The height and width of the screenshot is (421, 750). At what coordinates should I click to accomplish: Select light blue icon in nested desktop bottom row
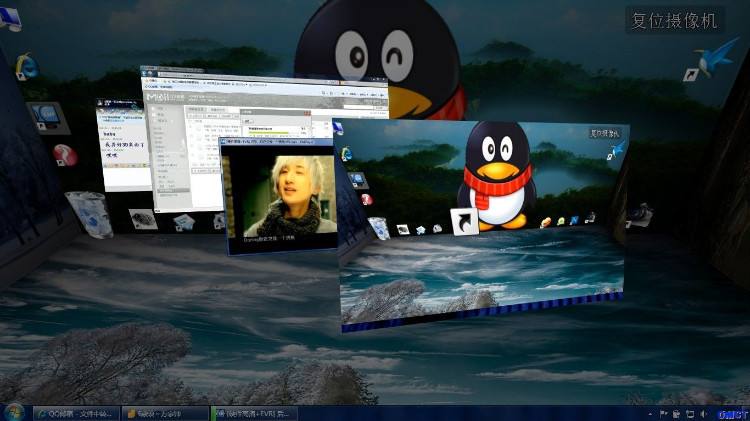(420, 230)
